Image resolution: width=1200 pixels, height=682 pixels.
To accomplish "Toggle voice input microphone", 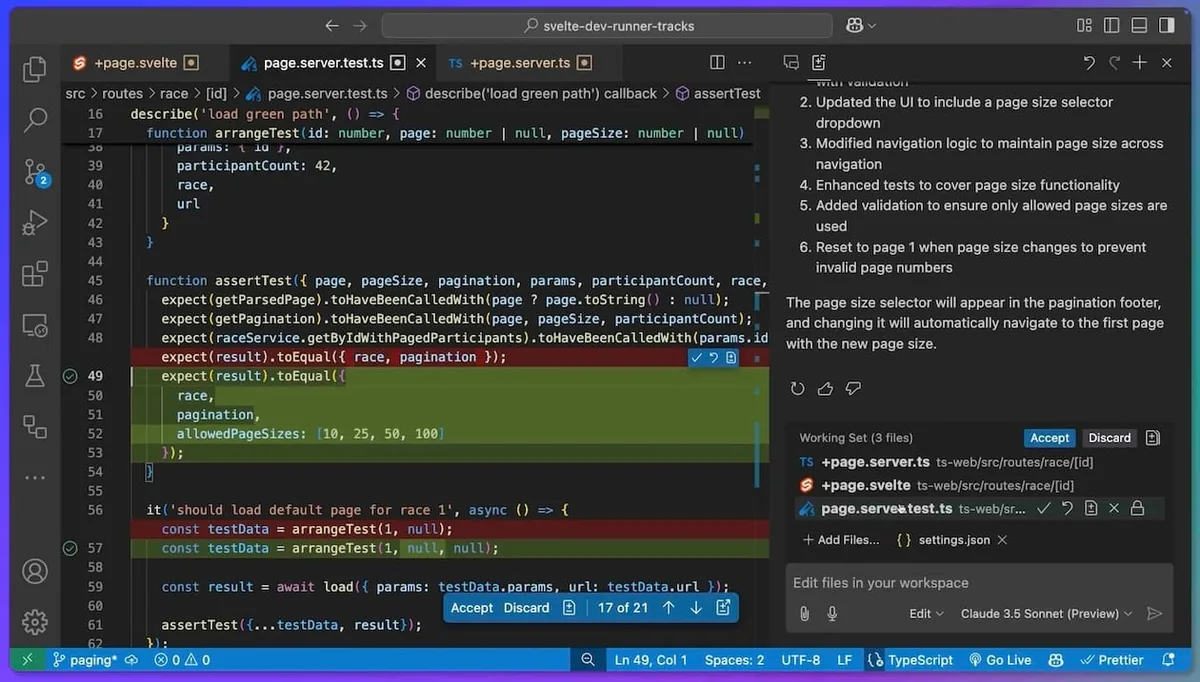I will pos(832,614).
